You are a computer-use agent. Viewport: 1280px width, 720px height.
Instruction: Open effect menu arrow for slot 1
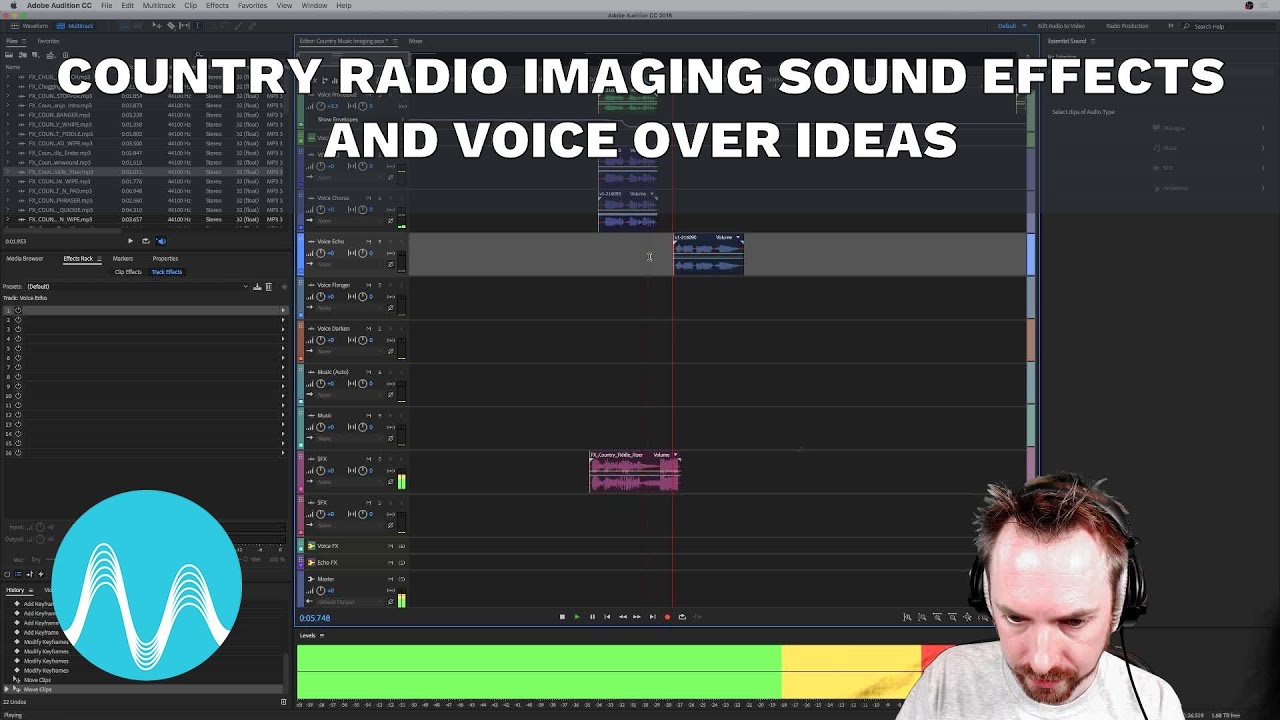click(x=282, y=311)
